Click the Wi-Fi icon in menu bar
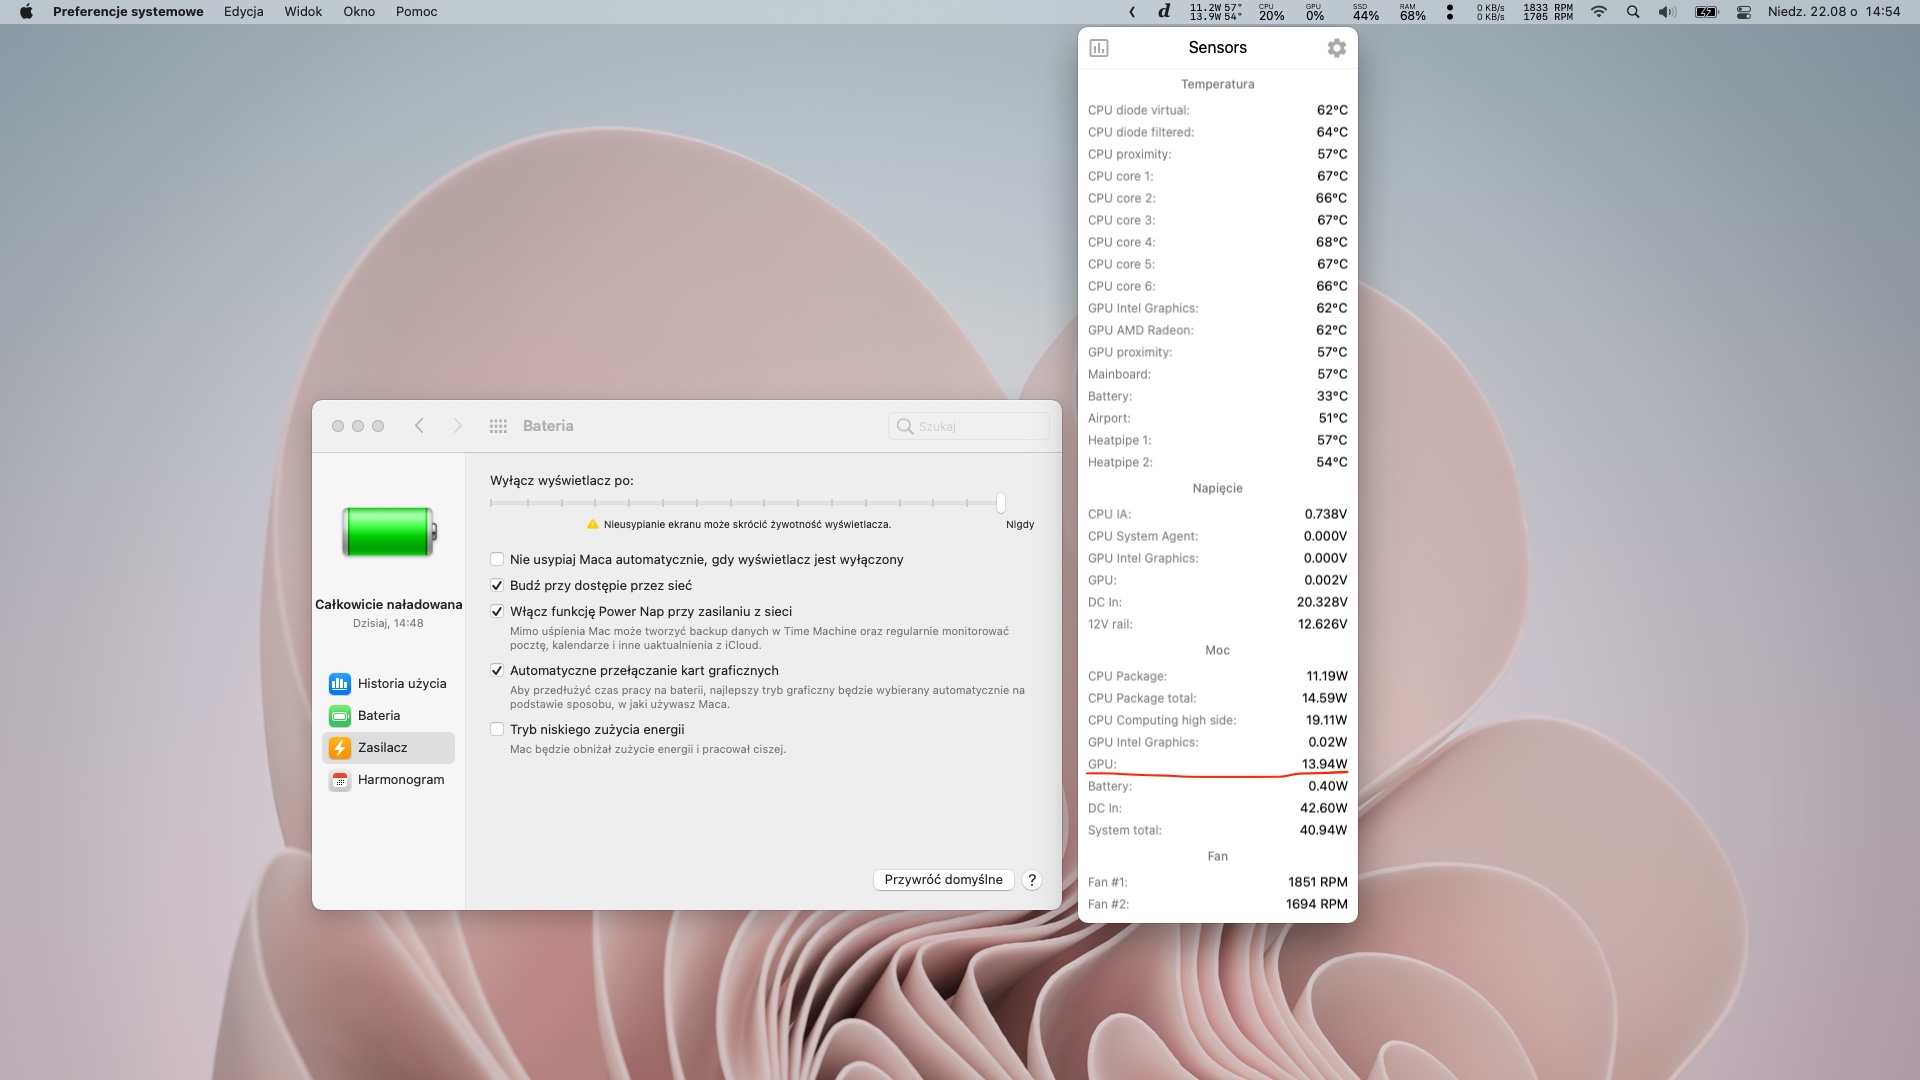Viewport: 1920px width, 1080px height. (1598, 12)
